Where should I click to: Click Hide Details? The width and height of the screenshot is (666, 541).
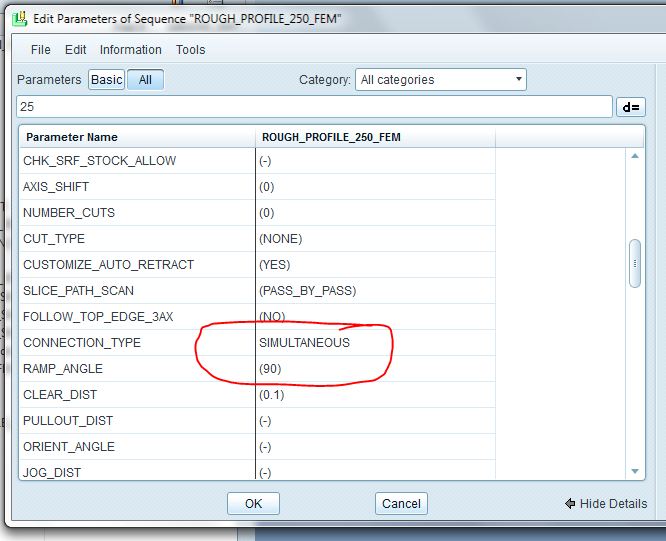[x=606, y=504]
